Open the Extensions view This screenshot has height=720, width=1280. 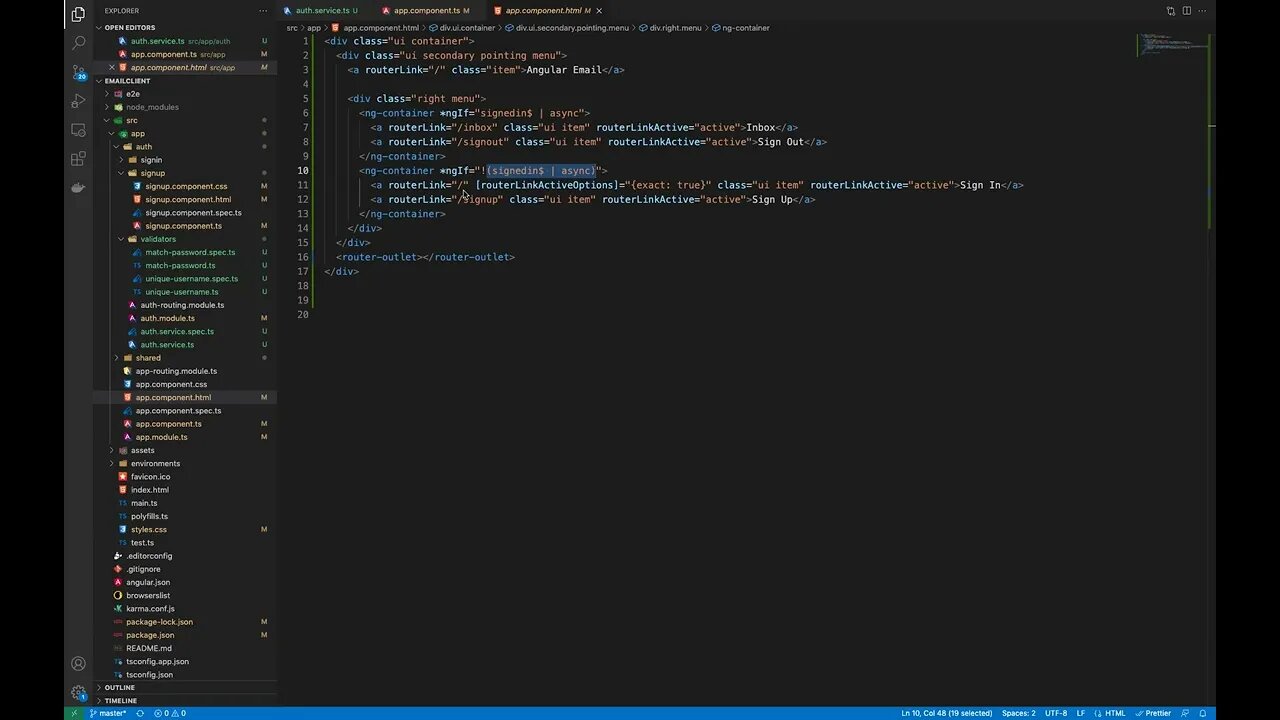tap(78, 158)
